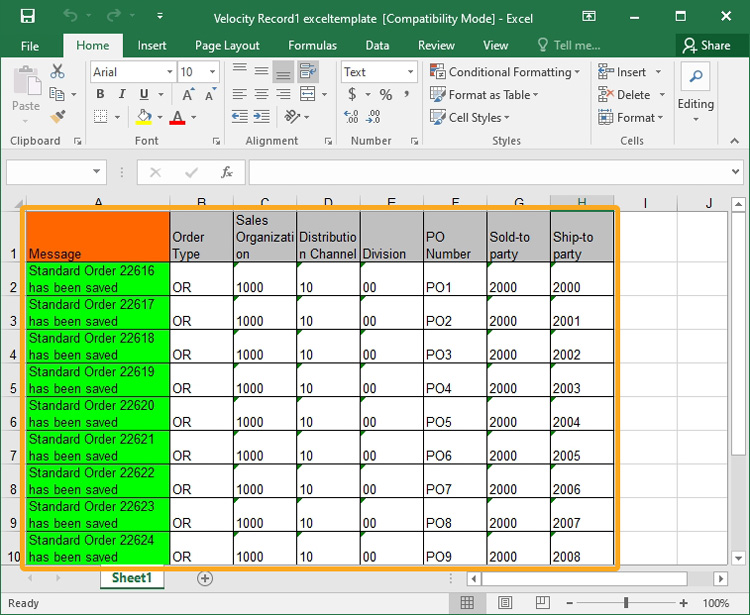The width and height of the screenshot is (750, 615).
Task: Click Align Right icon
Action: tap(283, 94)
